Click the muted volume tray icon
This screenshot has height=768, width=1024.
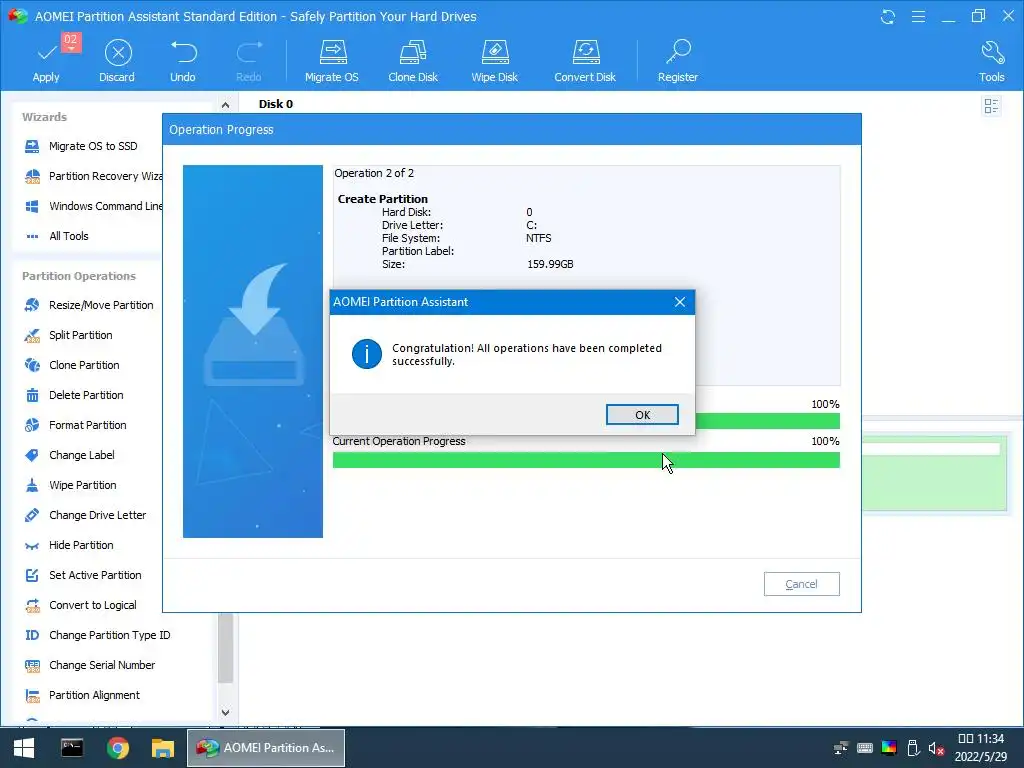[936, 748]
